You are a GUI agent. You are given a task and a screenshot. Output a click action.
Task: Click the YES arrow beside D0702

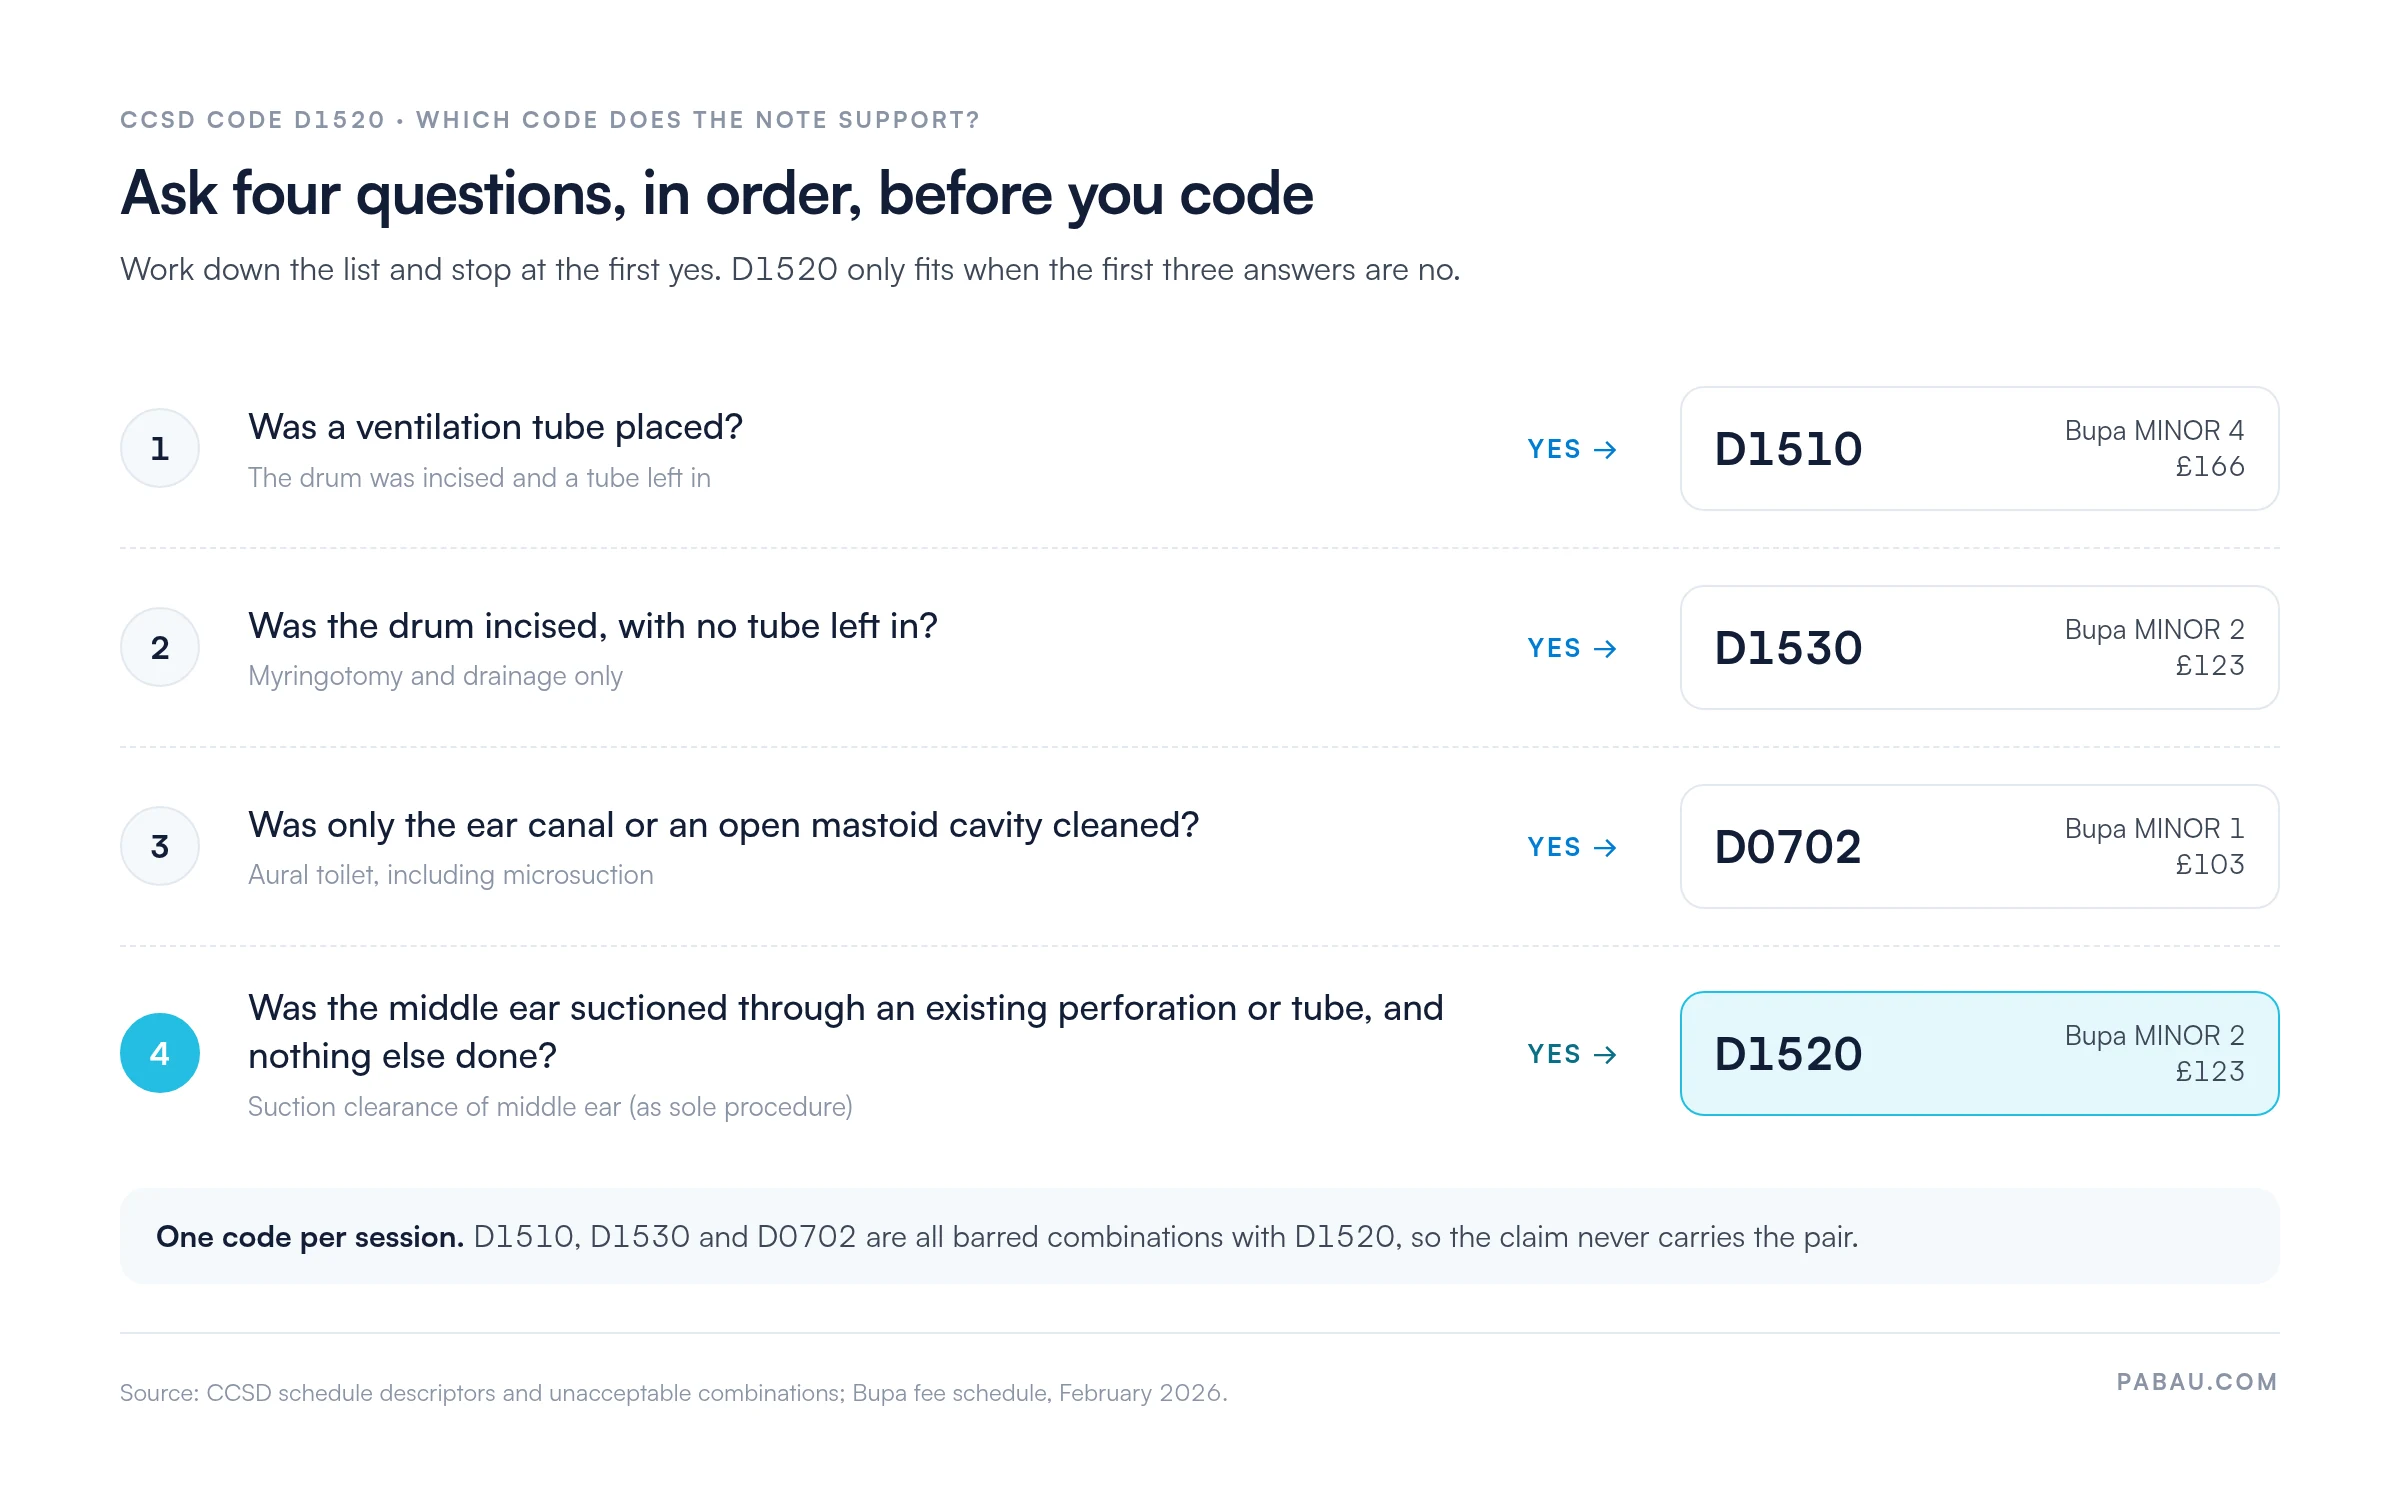pos(1572,847)
